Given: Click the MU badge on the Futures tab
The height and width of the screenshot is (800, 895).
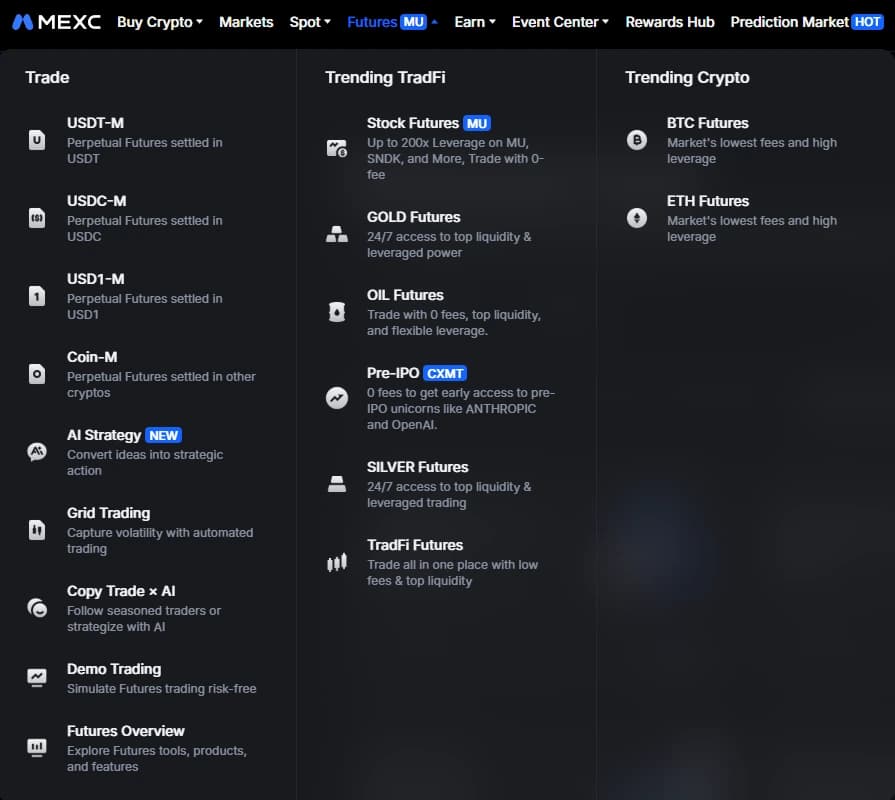Looking at the screenshot, I should 413,22.
